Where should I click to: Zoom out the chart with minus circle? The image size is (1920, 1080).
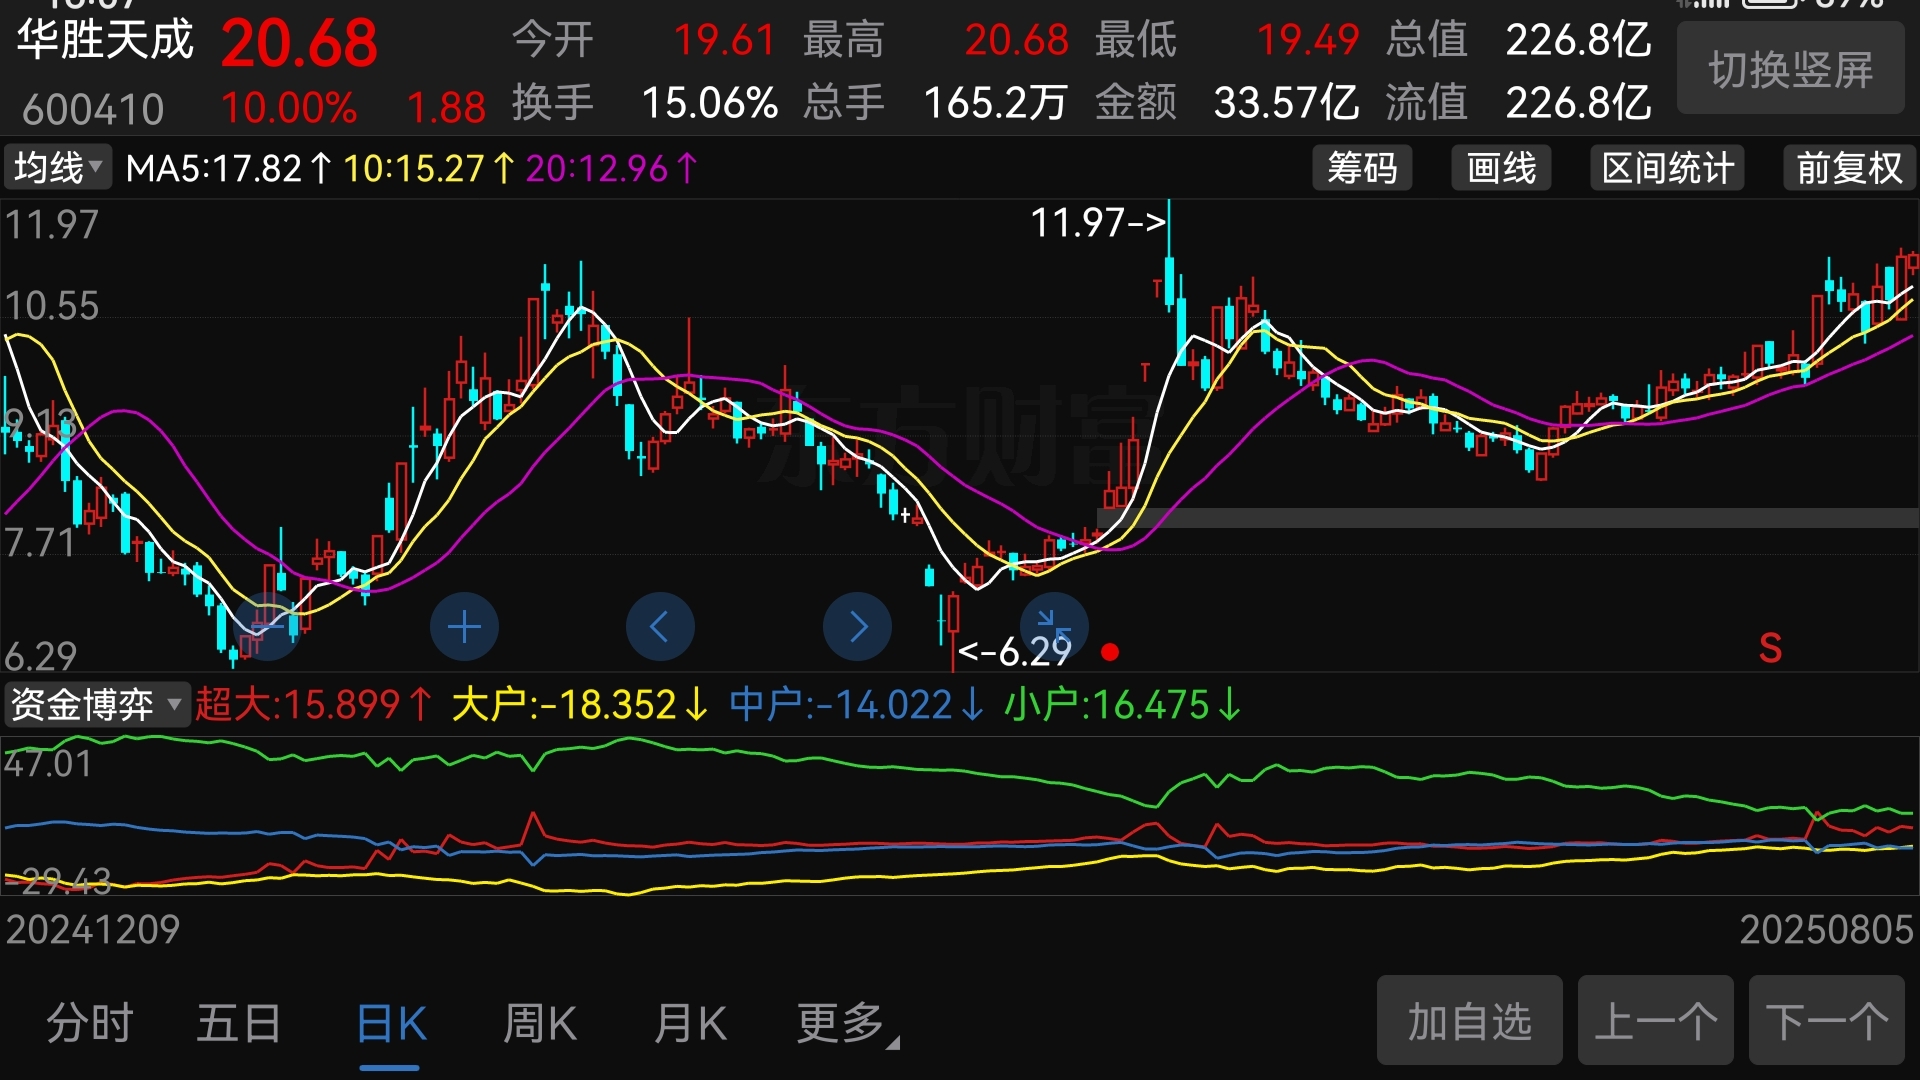point(267,627)
